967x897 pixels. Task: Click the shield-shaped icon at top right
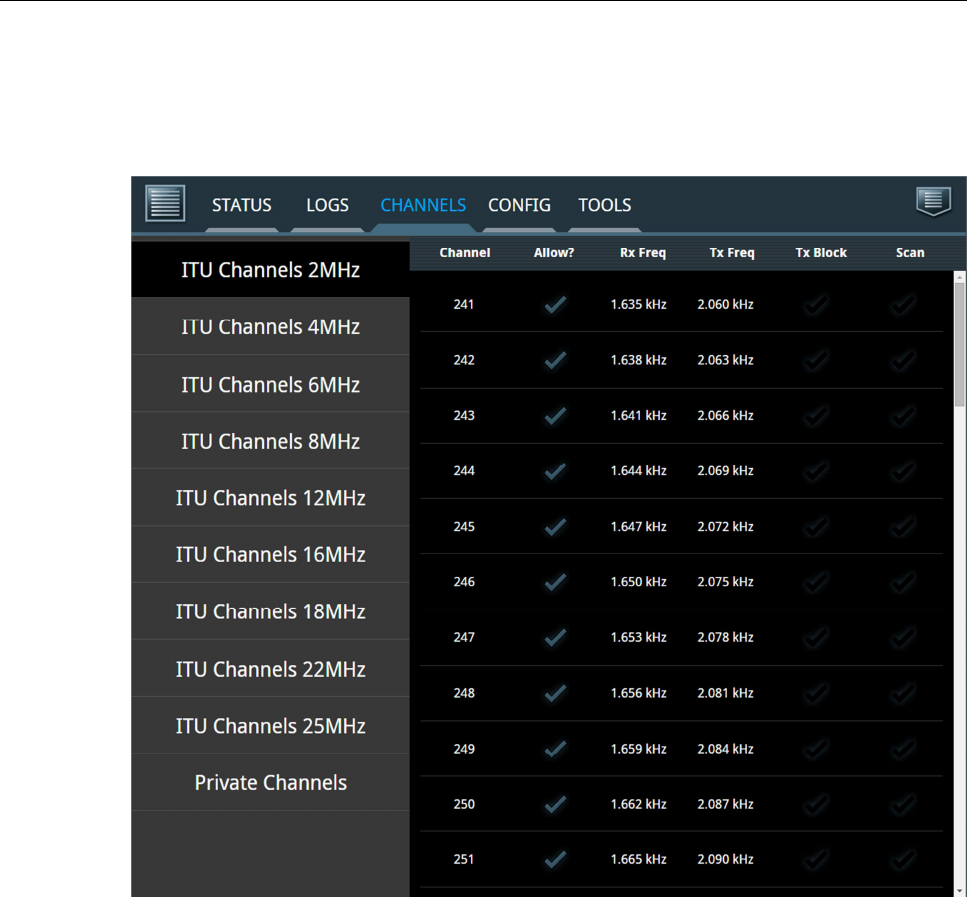933,201
